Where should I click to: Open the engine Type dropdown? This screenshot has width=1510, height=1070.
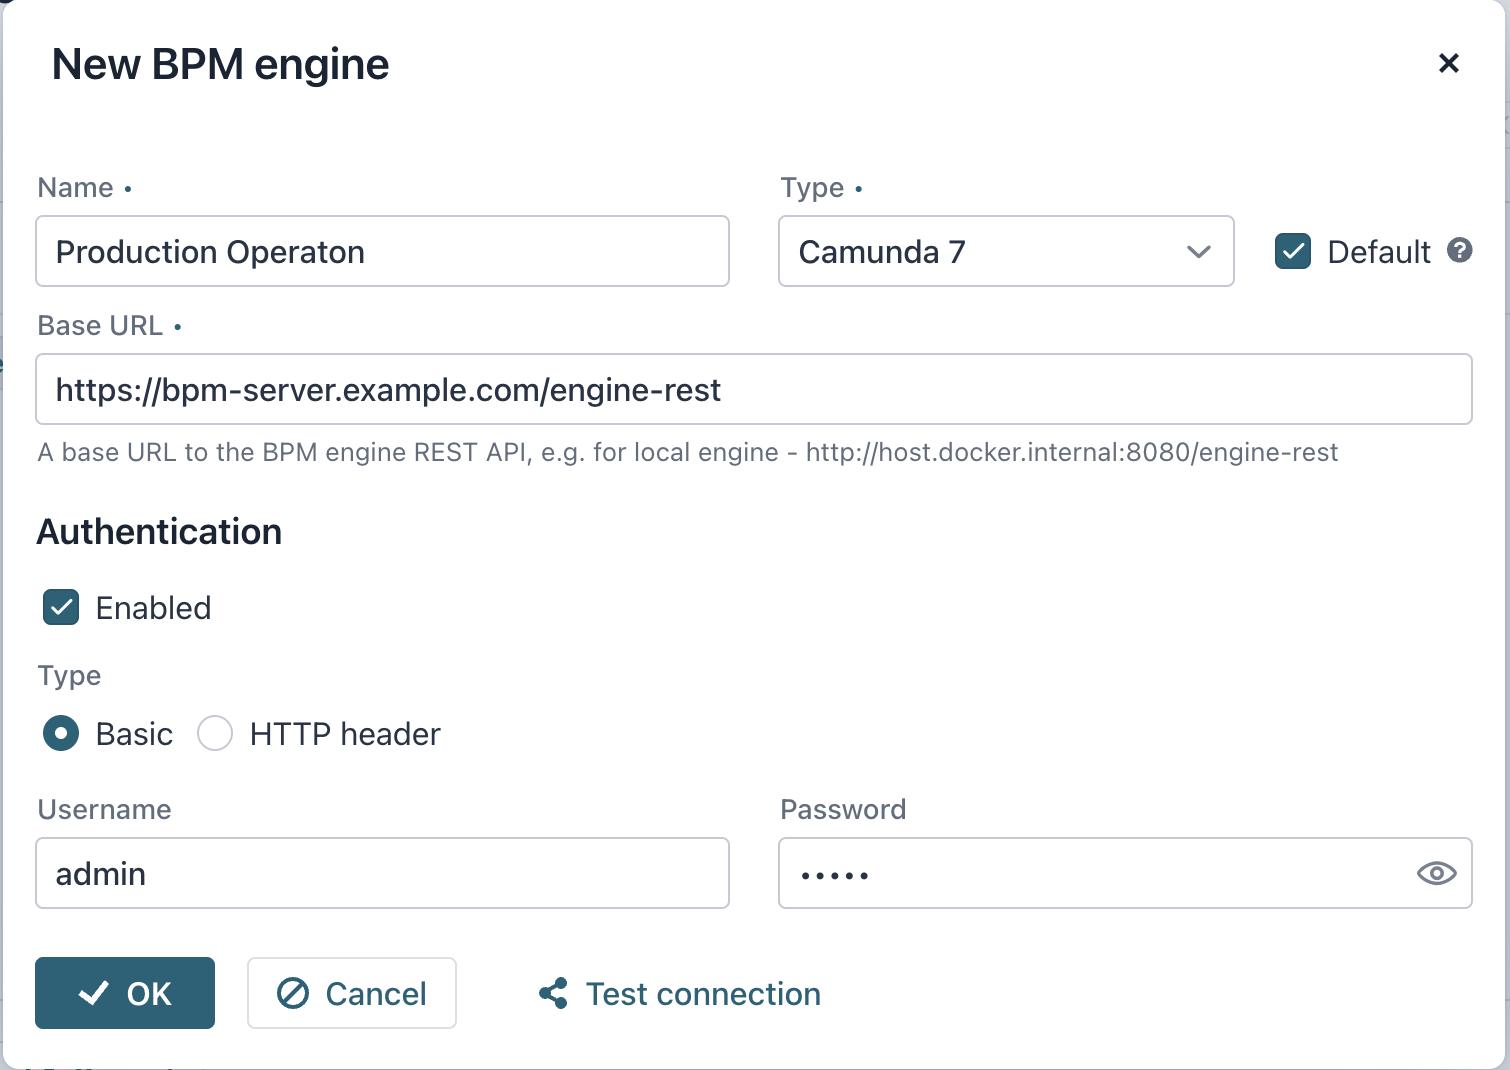[1005, 252]
